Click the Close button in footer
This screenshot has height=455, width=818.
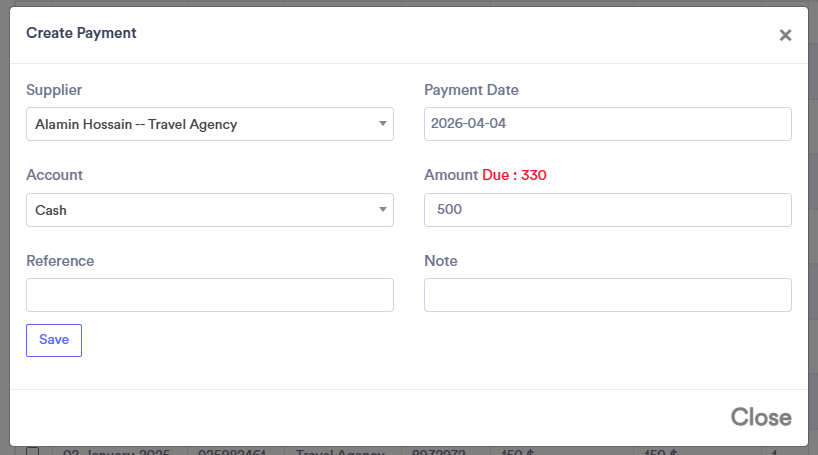(760, 417)
